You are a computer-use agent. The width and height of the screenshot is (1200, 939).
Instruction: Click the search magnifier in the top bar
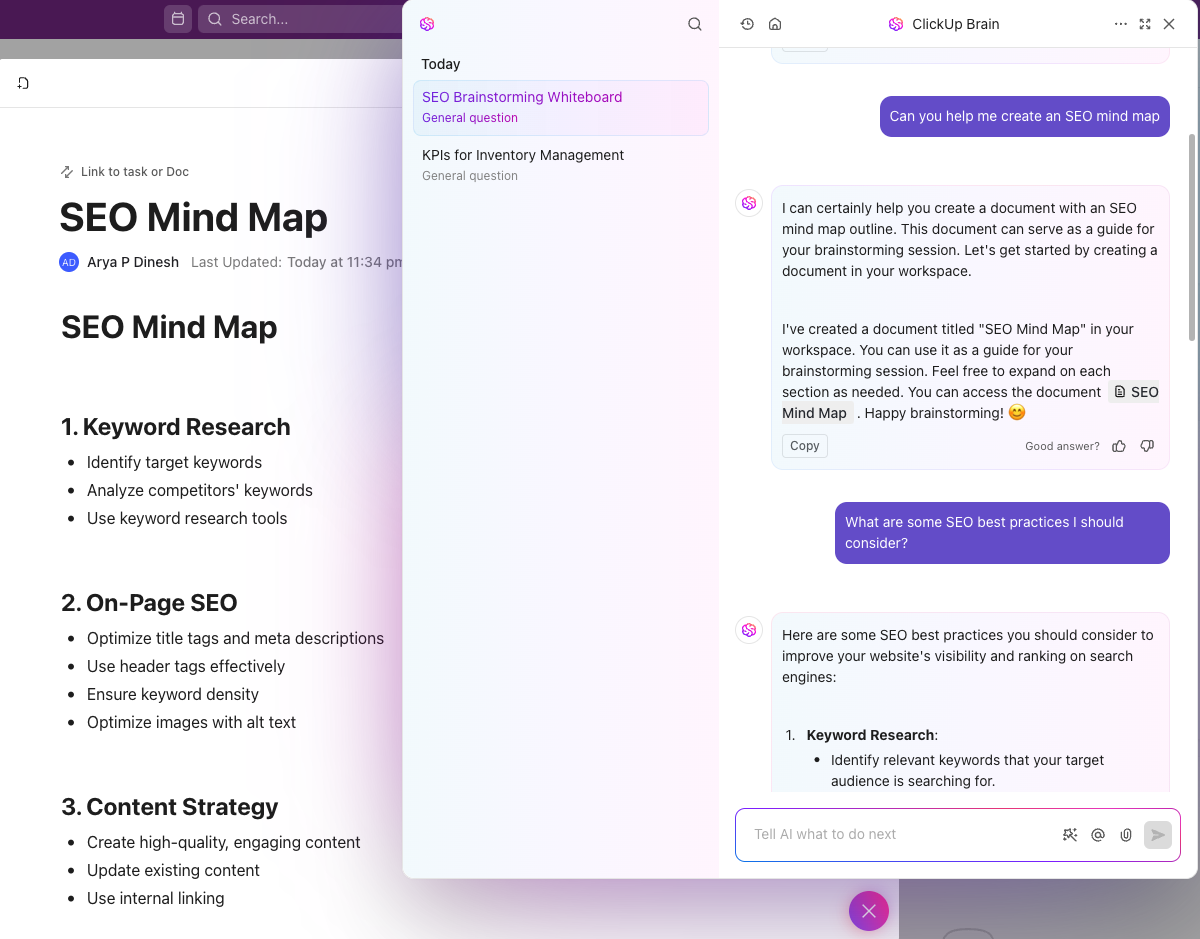[x=214, y=18]
